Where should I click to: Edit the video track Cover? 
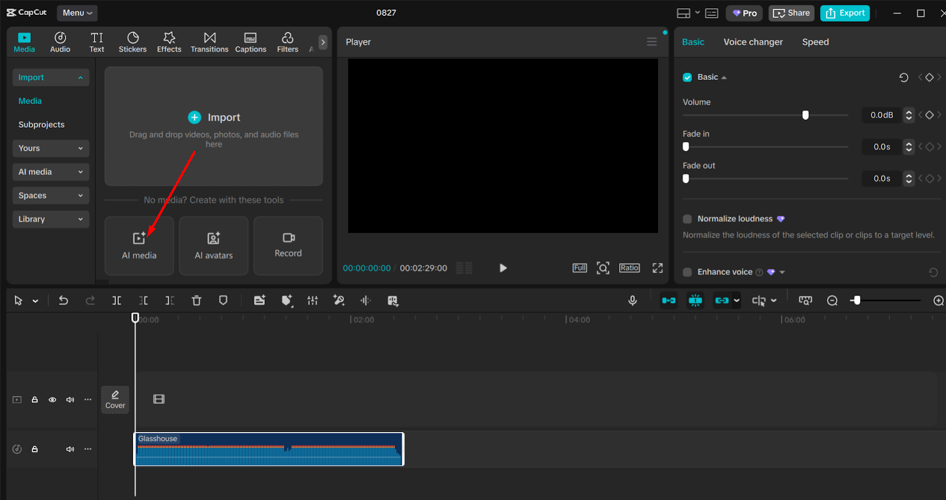115,399
